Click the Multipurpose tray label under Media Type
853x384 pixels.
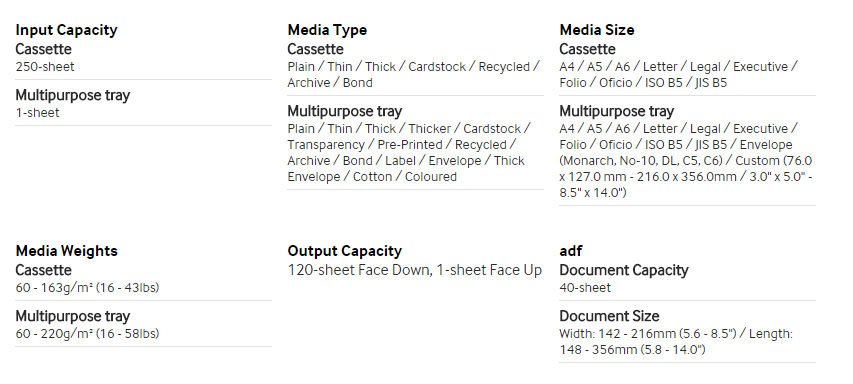[x=344, y=111]
